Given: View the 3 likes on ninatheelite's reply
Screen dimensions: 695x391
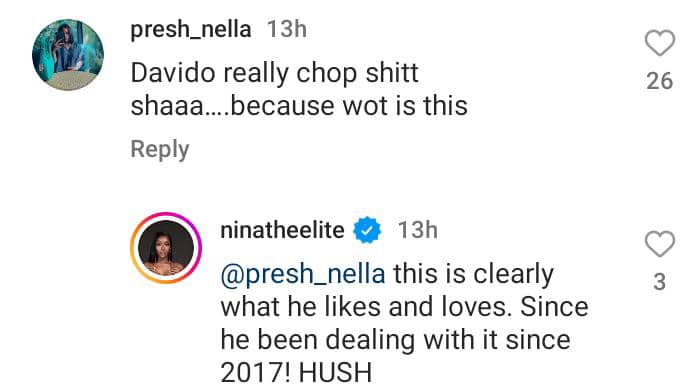Looking at the screenshot, I should click(660, 282).
